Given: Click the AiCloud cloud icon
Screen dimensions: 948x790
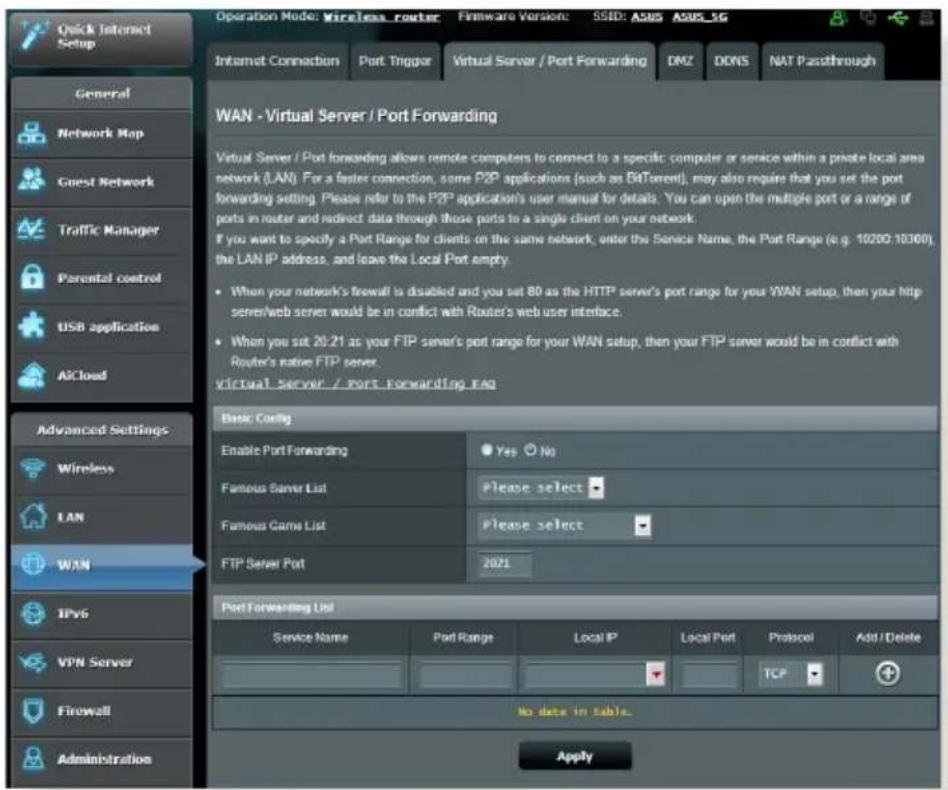Looking at the screenshot, I should coord(31,375).
